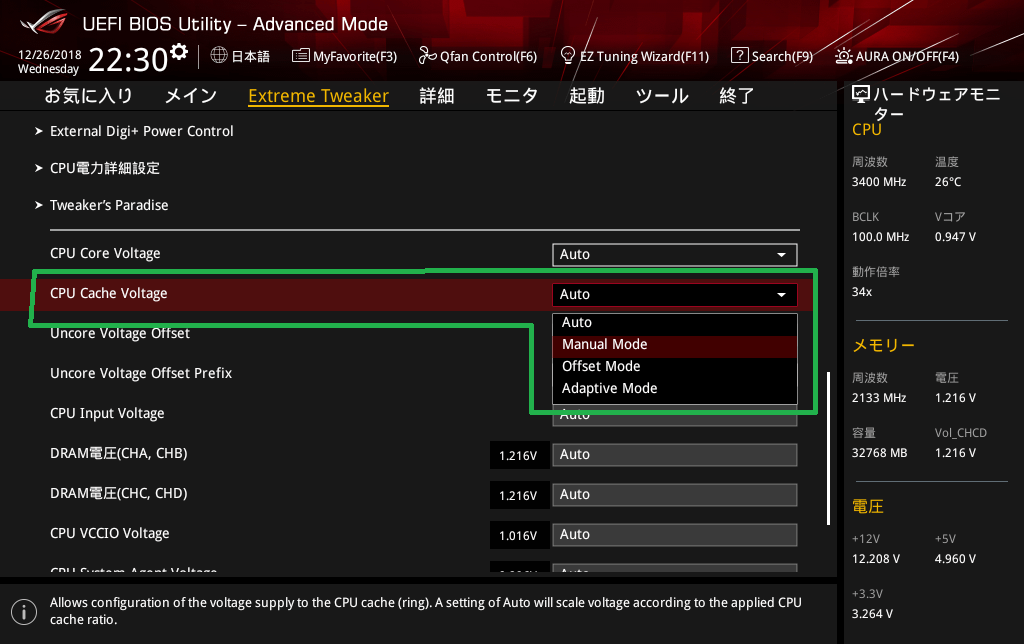
Task: Choose Adaptive Mode option
Action: 675,389
